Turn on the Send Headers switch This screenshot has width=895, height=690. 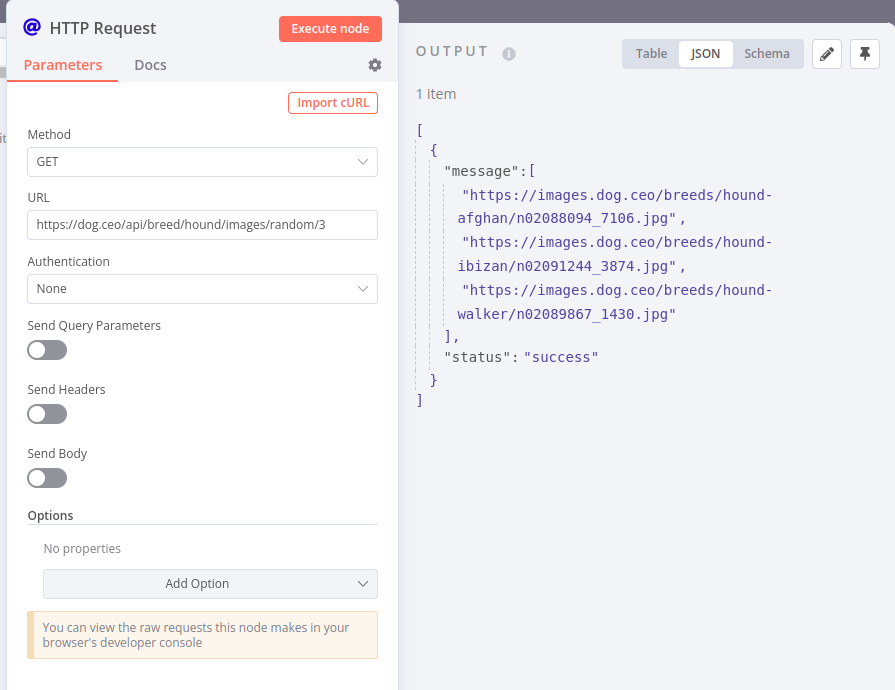tap(47, 414)
